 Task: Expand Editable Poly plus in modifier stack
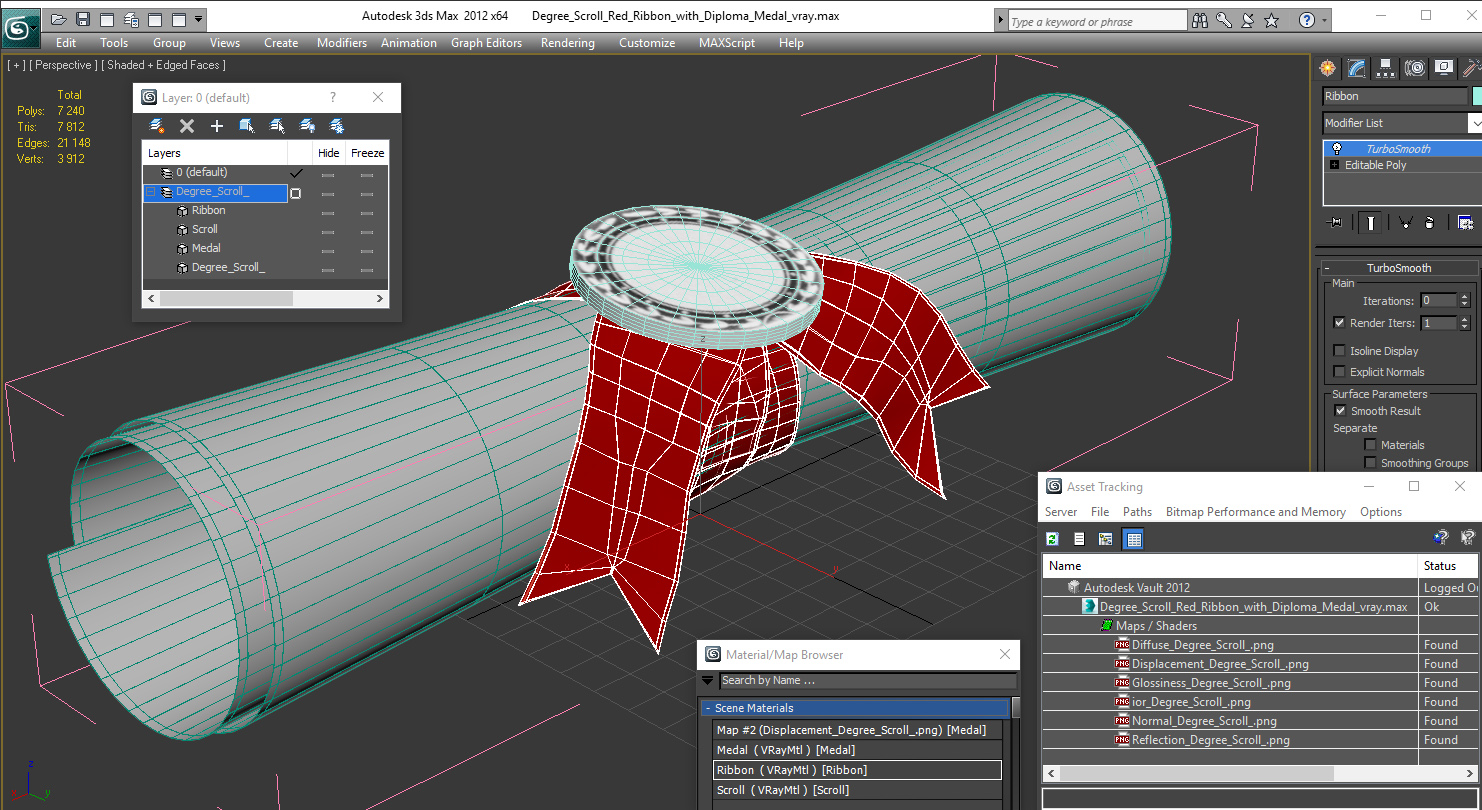pyautogui.click(x=1334, y=165)
